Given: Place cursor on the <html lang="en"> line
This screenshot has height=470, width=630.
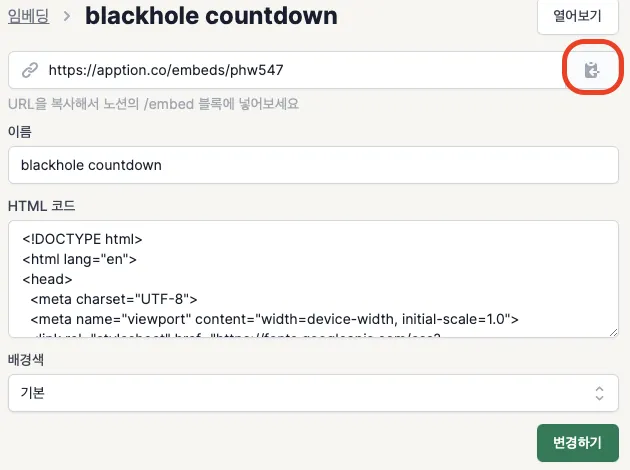Looking at the screenshot, I should (x=79, y=260).
